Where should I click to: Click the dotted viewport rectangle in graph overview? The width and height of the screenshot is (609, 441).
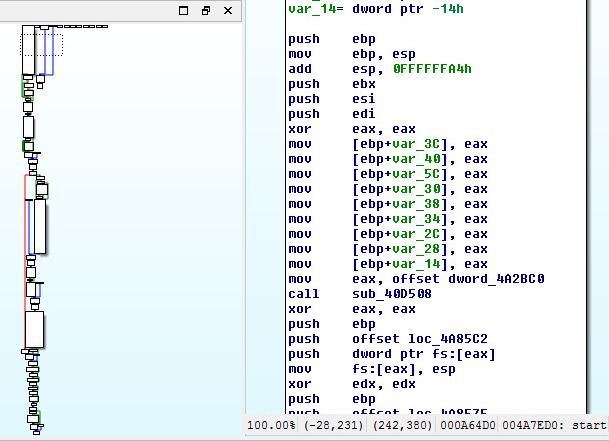(x=42, y=45)
